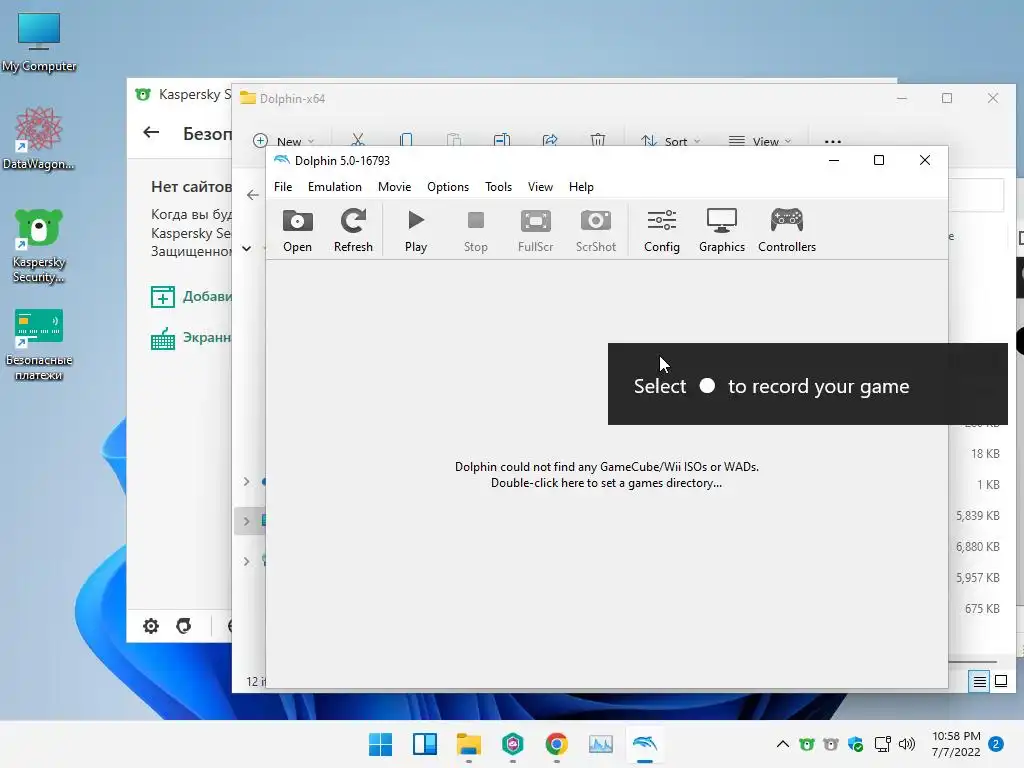Open Dolphin Config settings
The height and width of the screenshot is (768, 1024).
662,231
